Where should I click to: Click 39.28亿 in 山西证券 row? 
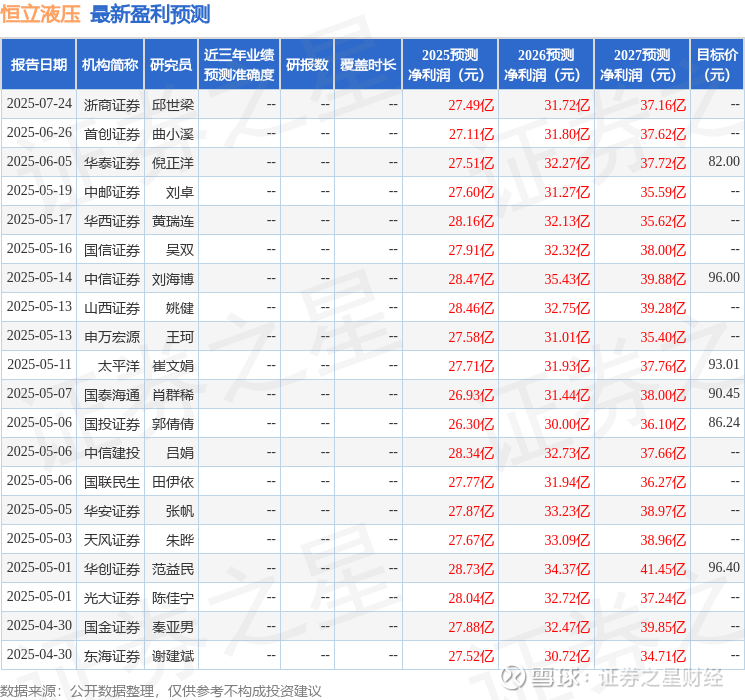coord(663,308)
